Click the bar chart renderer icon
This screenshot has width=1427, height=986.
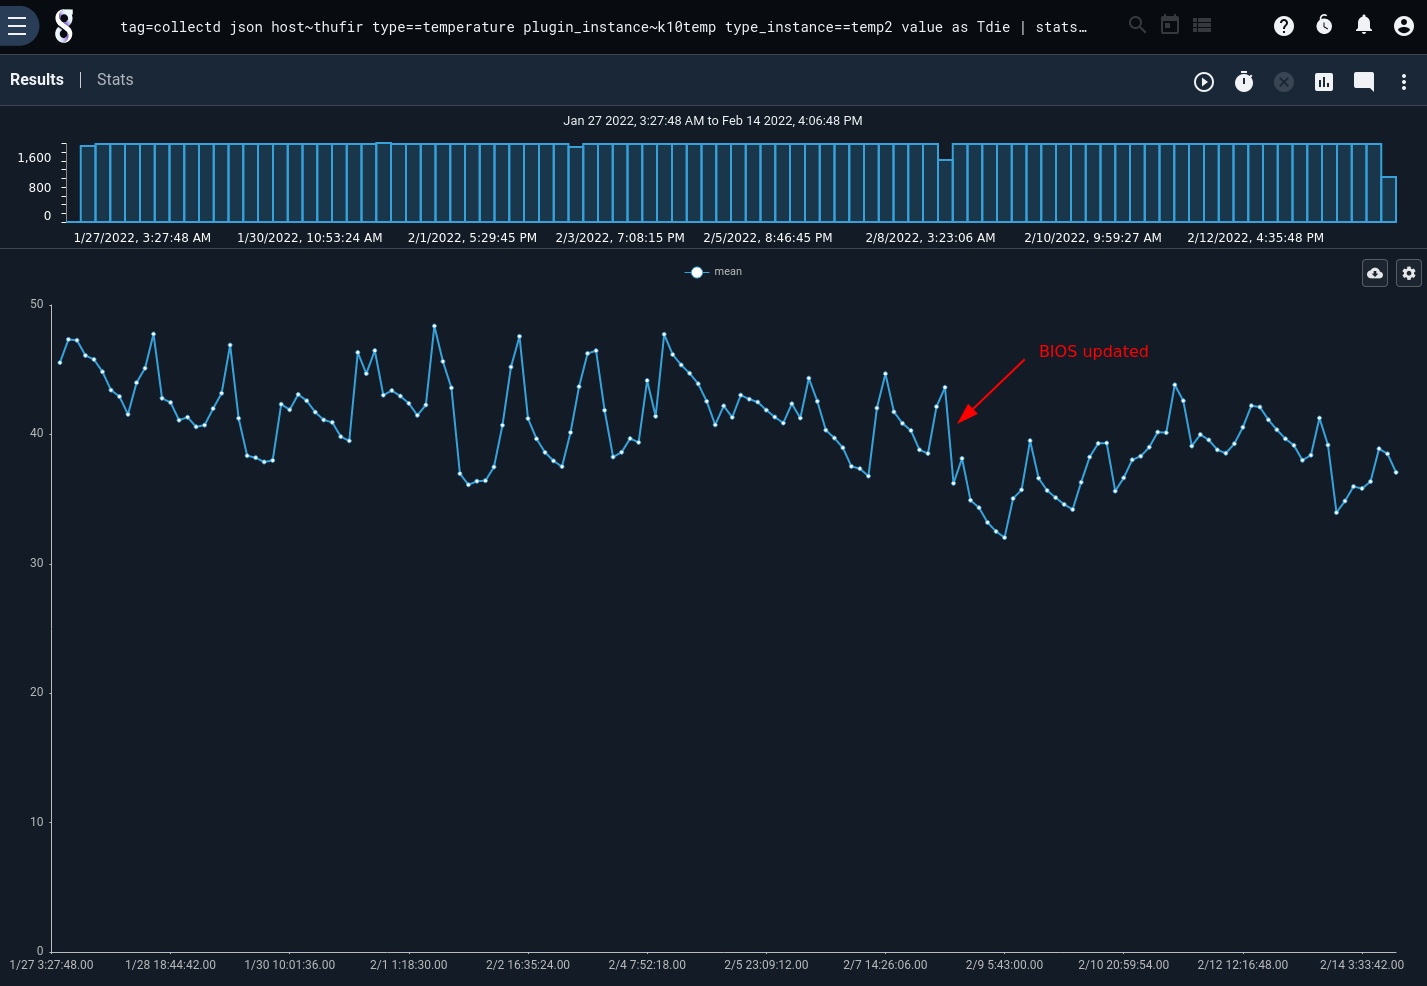[1324, 82]
